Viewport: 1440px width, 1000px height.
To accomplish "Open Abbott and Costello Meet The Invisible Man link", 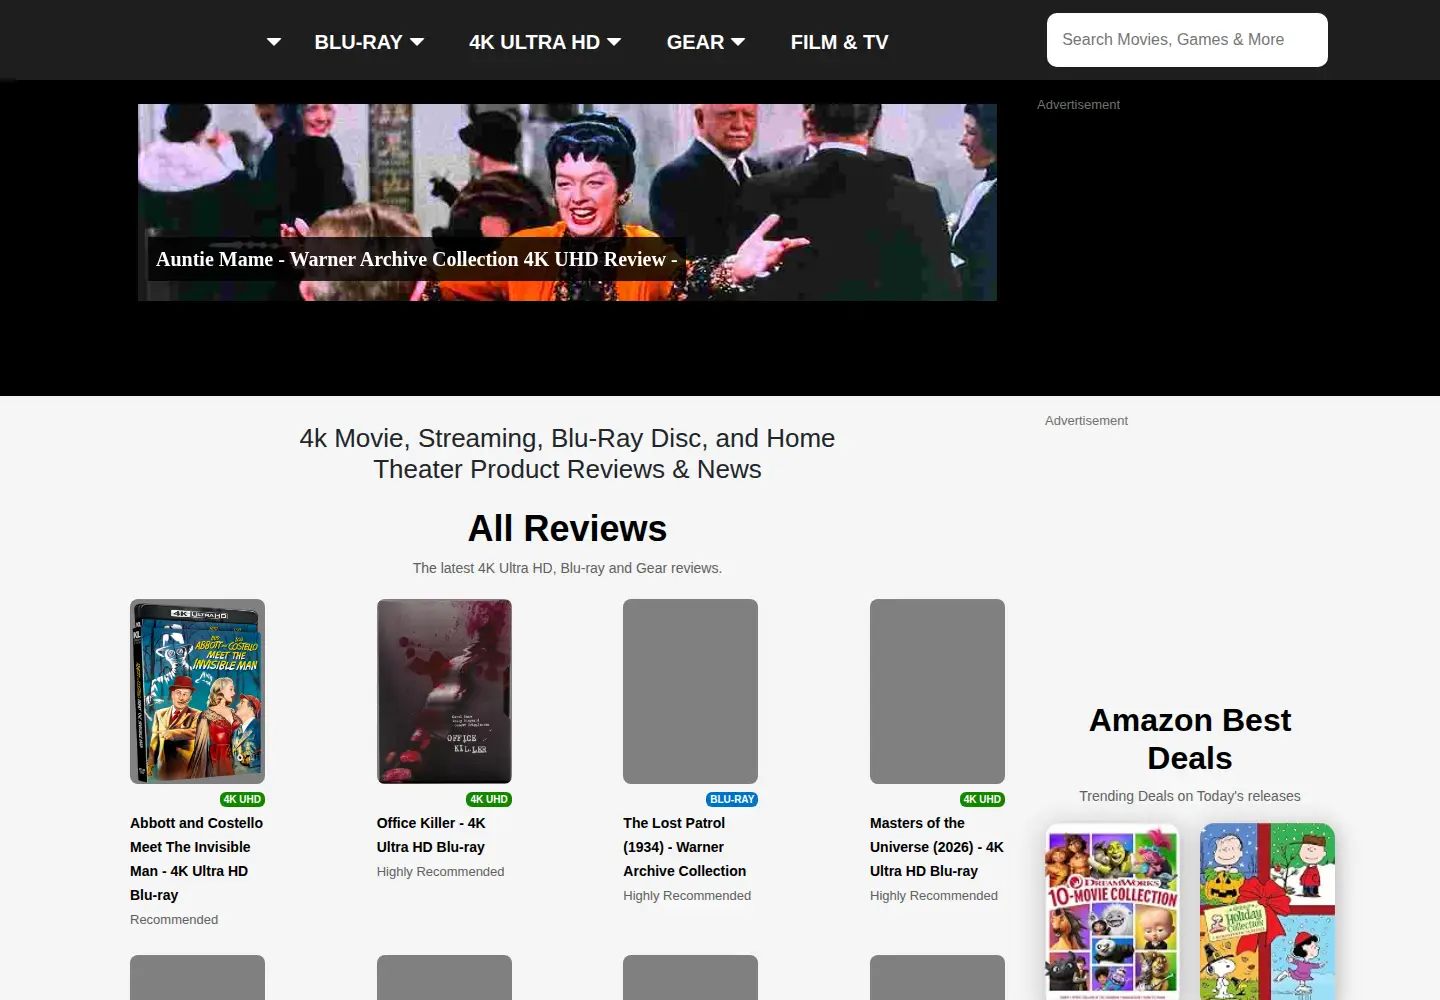I will coord(197,859).
